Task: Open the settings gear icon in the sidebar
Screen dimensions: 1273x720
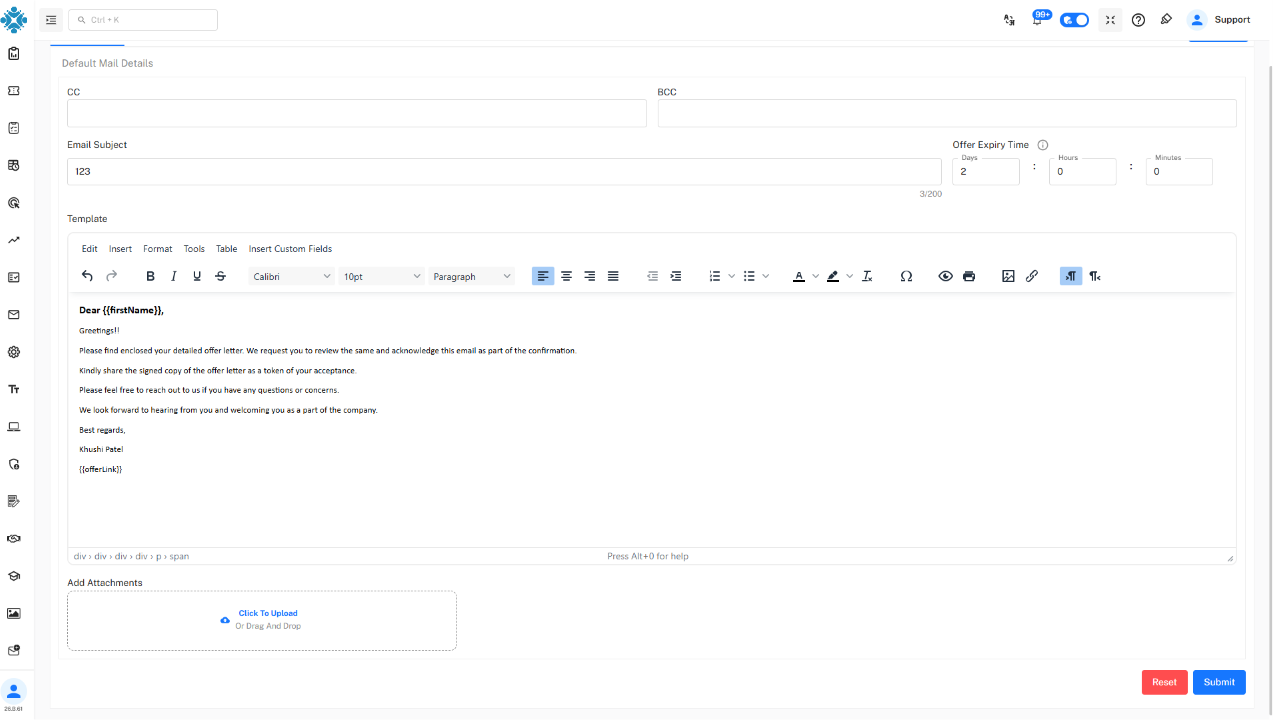Action: 14,352
